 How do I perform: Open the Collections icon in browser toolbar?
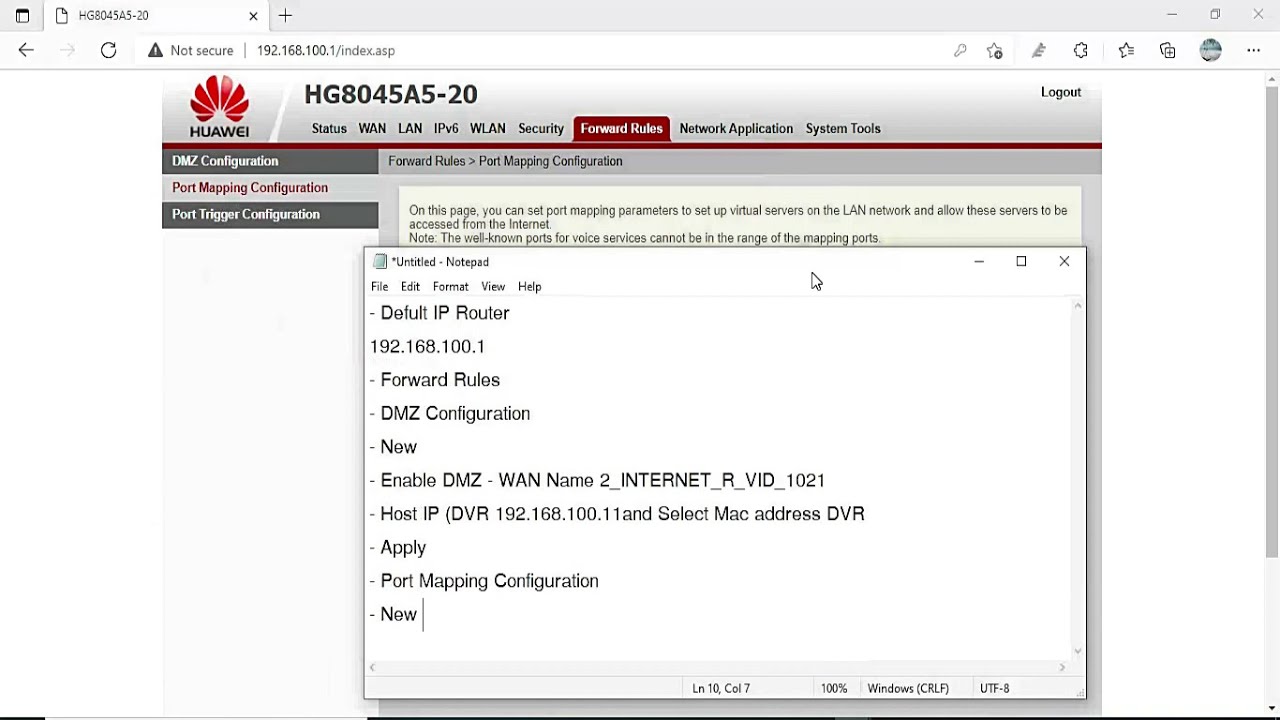coord(1168,50)
